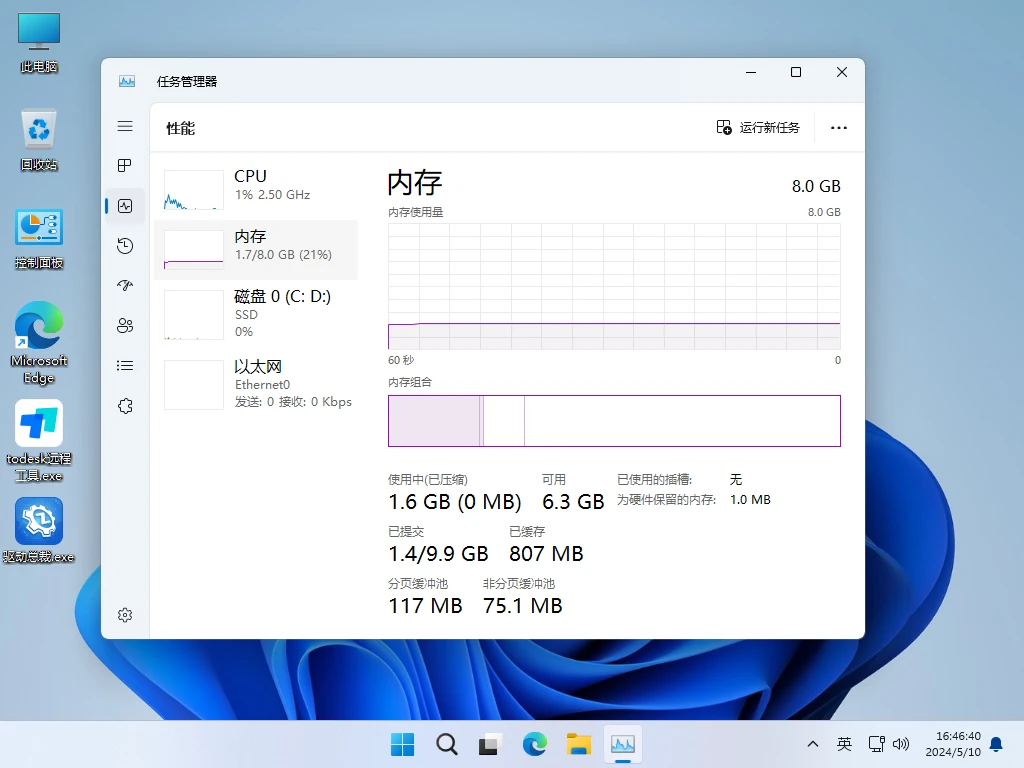Open 此电脑 desktop icon
The width and height of the screenshot is (1024, 768).
click(x=39, y=42)
